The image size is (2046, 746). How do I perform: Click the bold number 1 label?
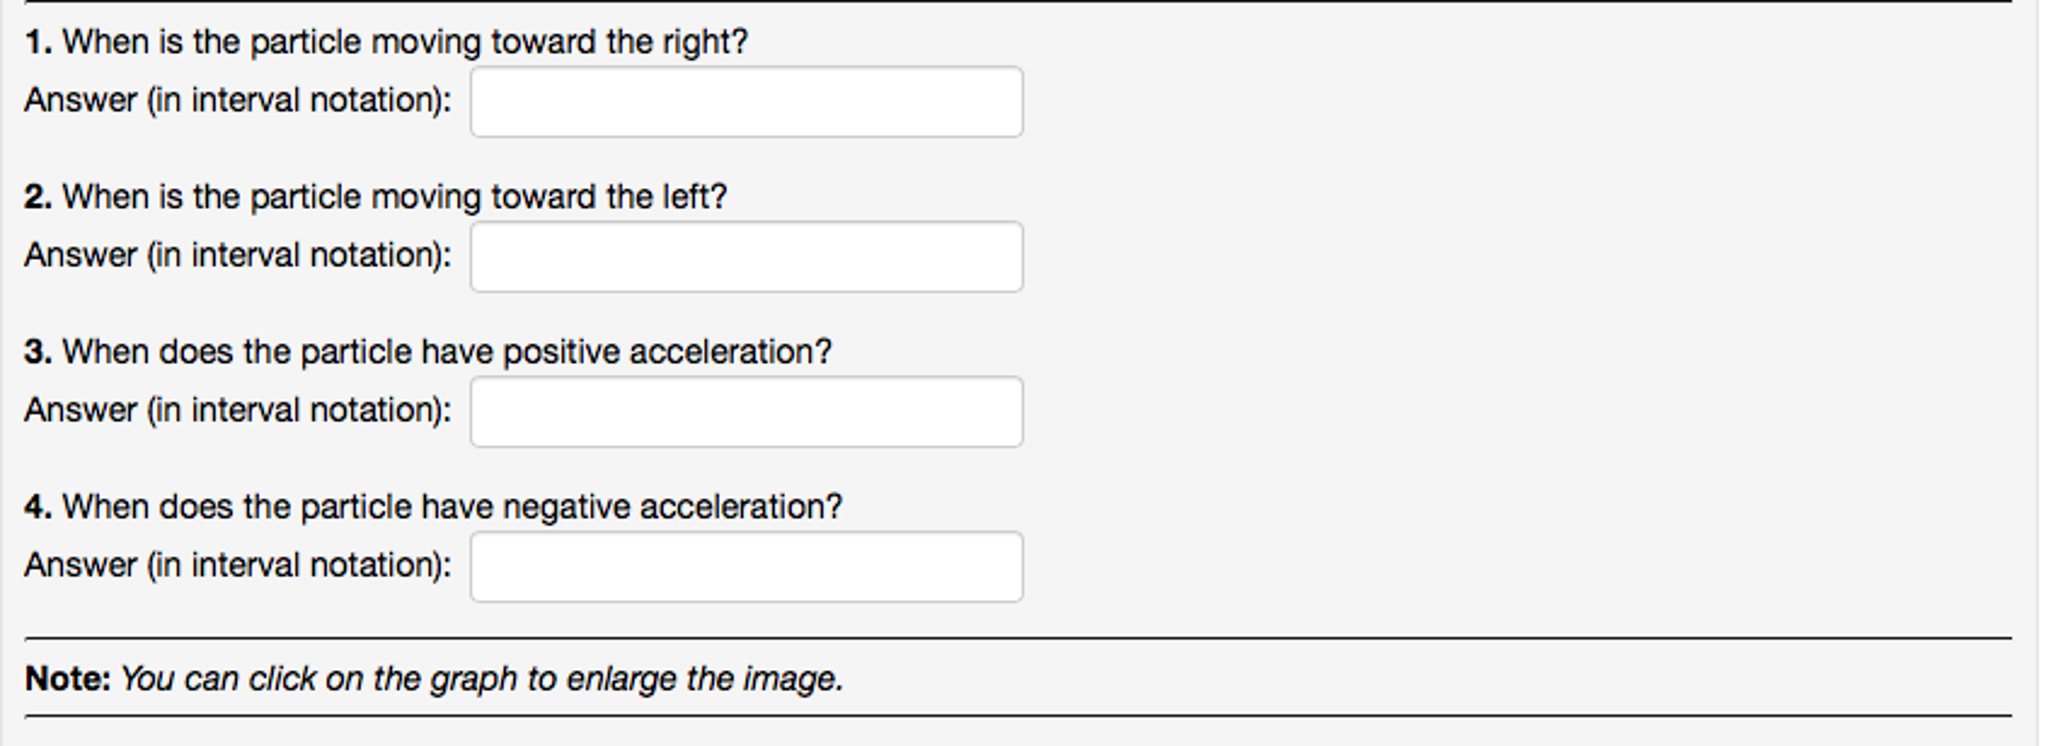[x=38, y=42]
